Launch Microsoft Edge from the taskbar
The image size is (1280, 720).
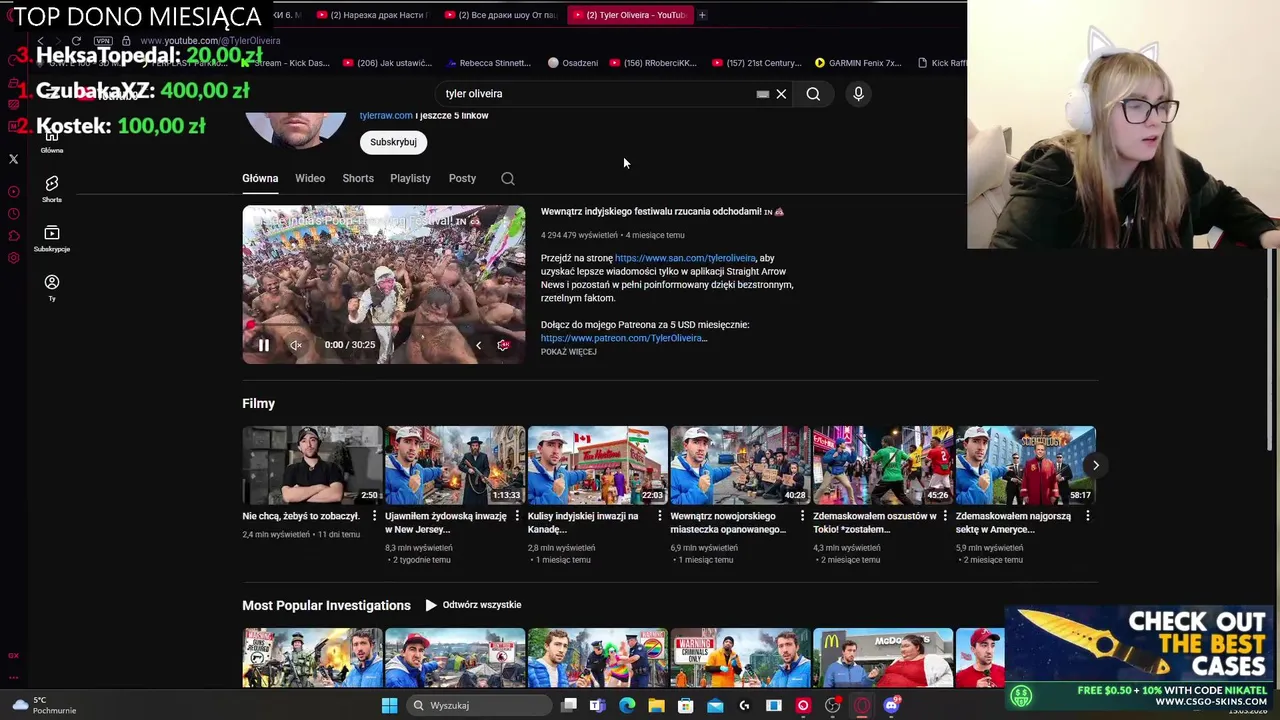click(x=627, y=706)
